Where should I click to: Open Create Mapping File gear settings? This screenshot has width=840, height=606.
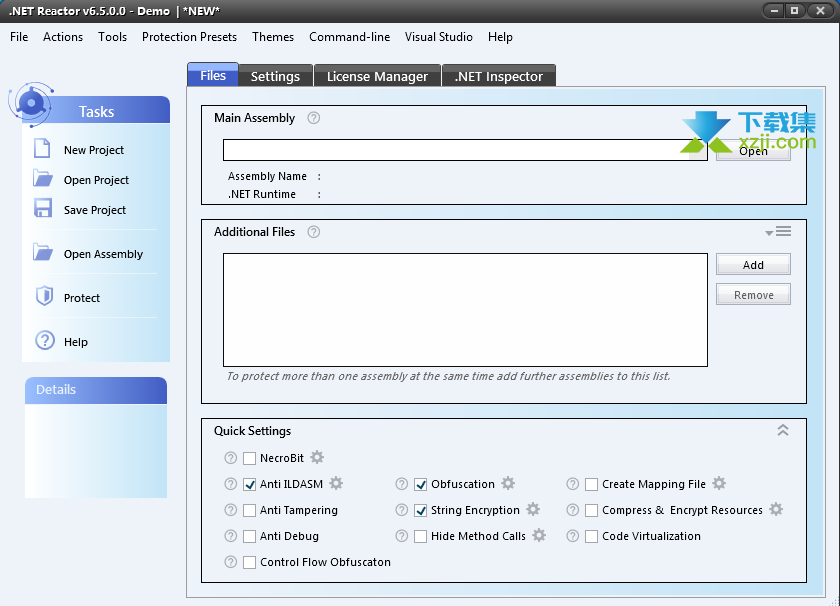click(719, 484)
